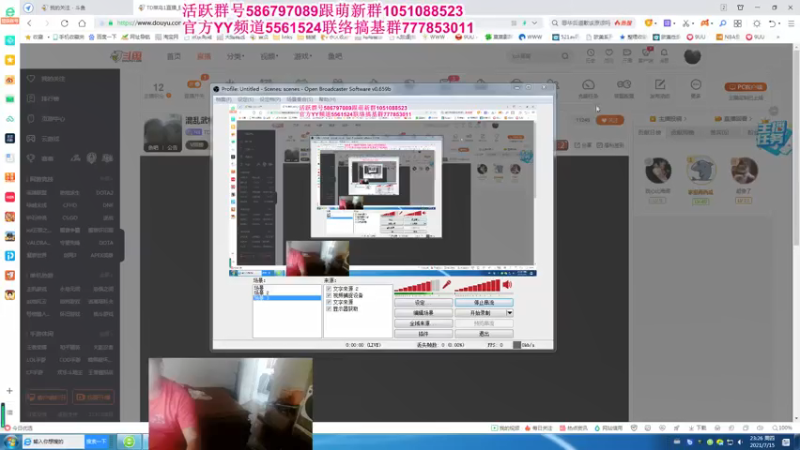Open dropdown arrow beside Start Recording button

(509, 313)
